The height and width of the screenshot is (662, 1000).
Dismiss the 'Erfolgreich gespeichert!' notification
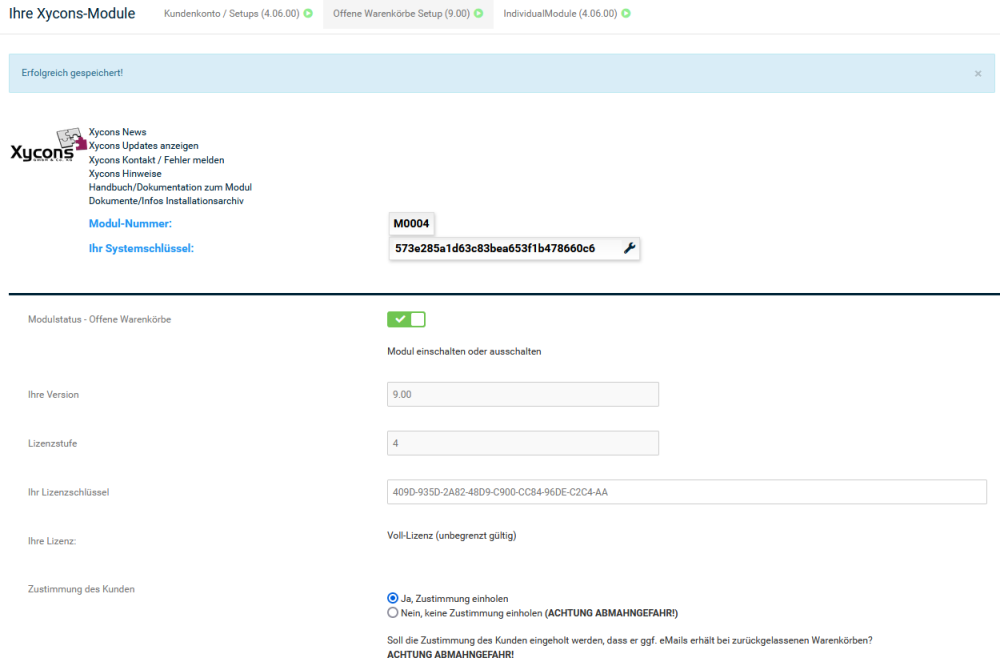pyautogui.click(x=978, y=74)
